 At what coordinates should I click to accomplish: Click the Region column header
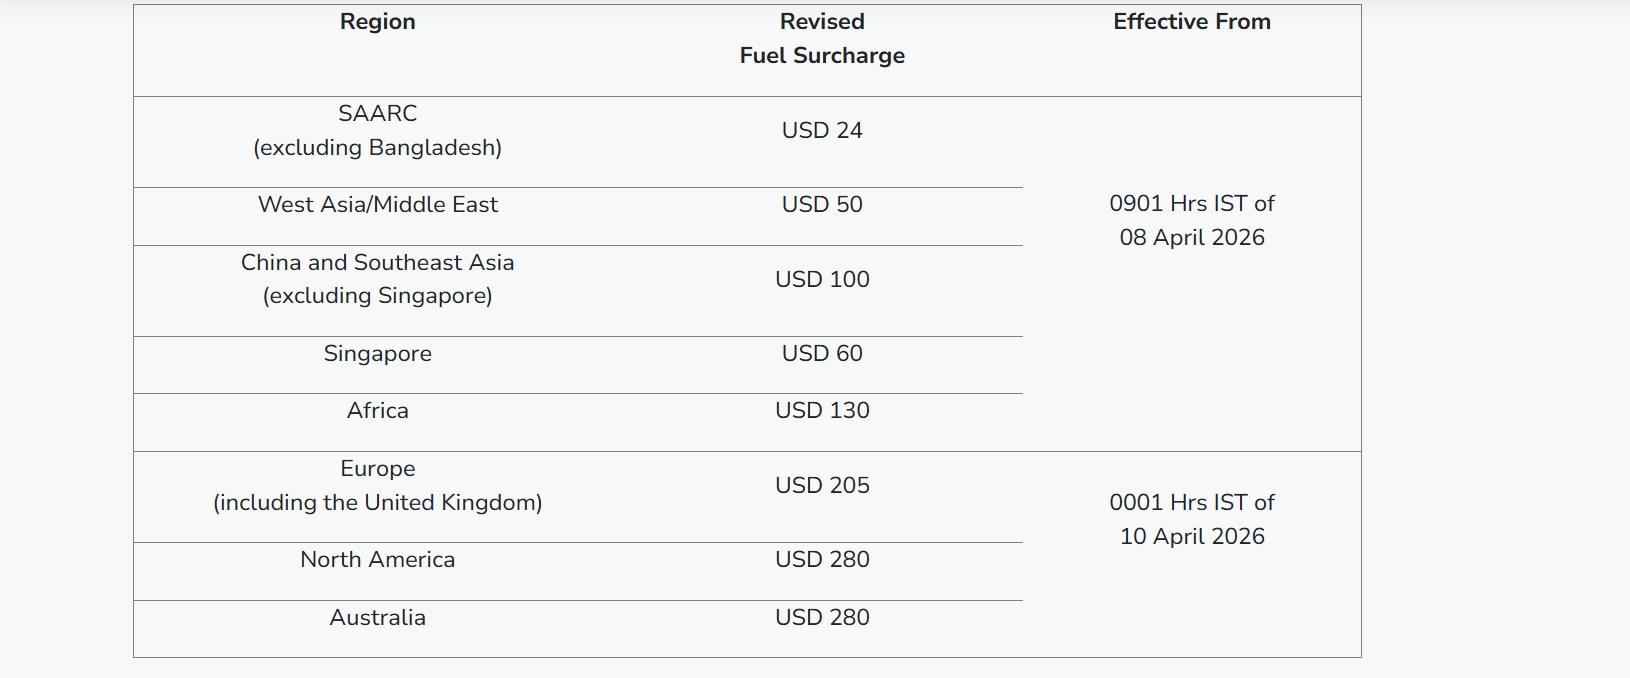[377, 22]
